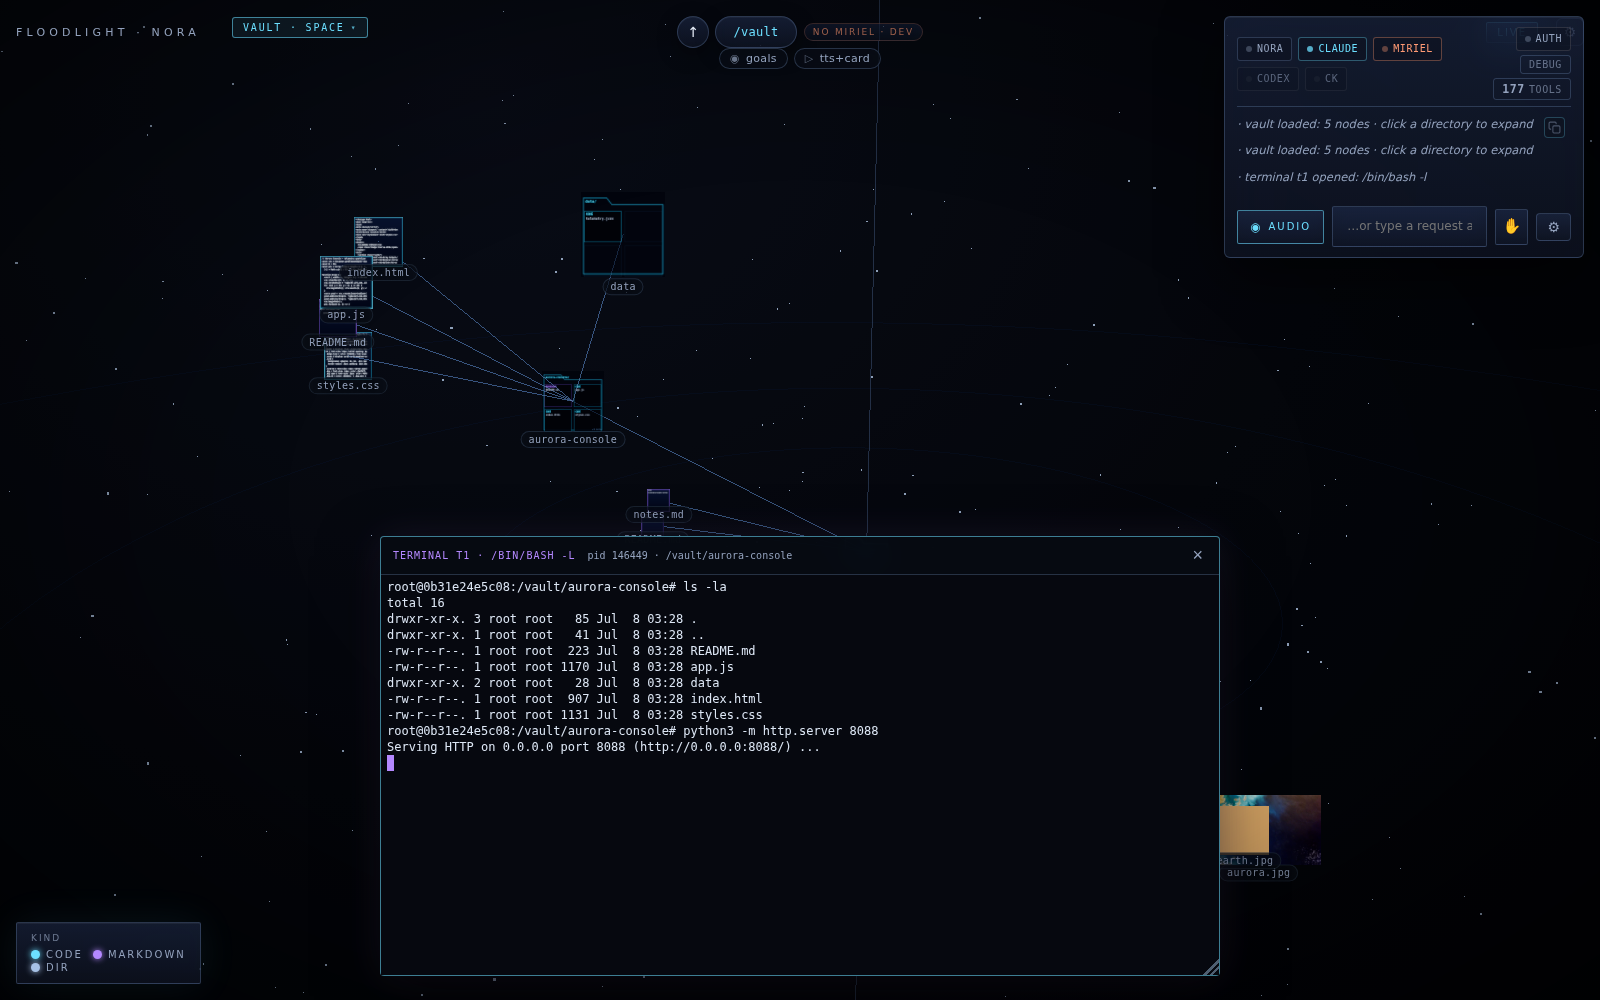Click the NO MIRIEL · DEV badge
The height and width of the screenshot is (1000, 1600).
(x=863, y=32)
